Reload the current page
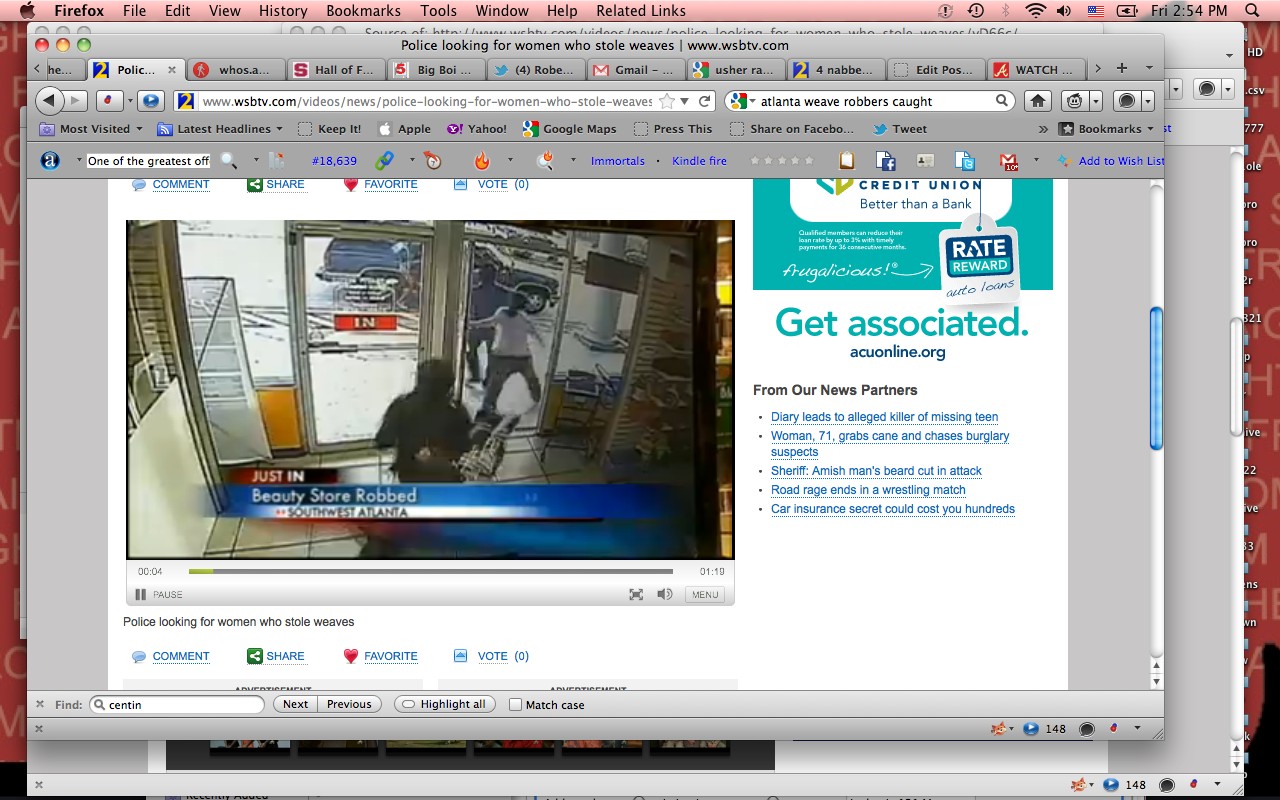1280x800 pixels. (705, 101)
